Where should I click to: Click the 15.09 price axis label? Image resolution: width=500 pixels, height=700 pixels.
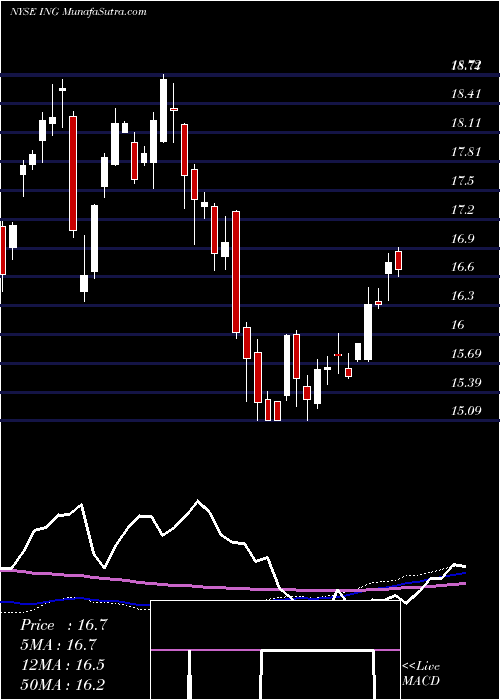coord(466,410)
